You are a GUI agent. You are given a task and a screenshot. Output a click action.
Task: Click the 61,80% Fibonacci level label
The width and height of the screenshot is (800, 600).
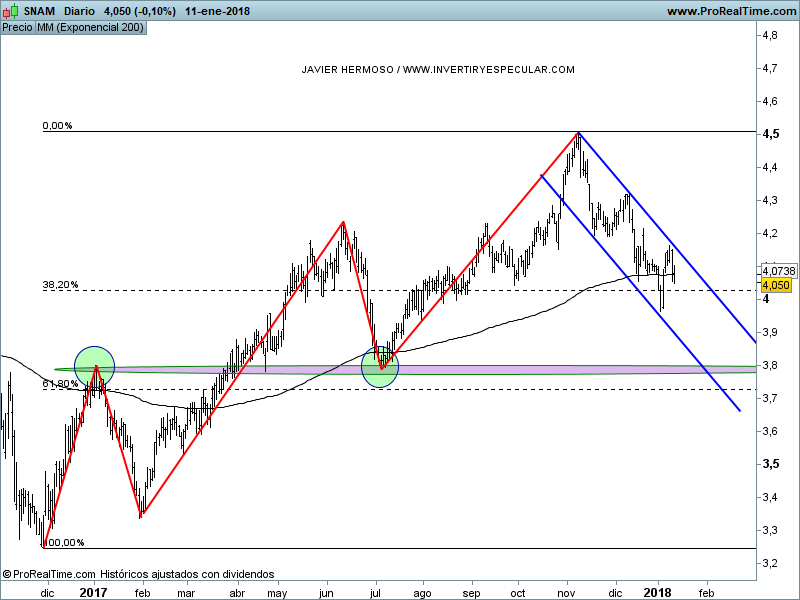60,384
